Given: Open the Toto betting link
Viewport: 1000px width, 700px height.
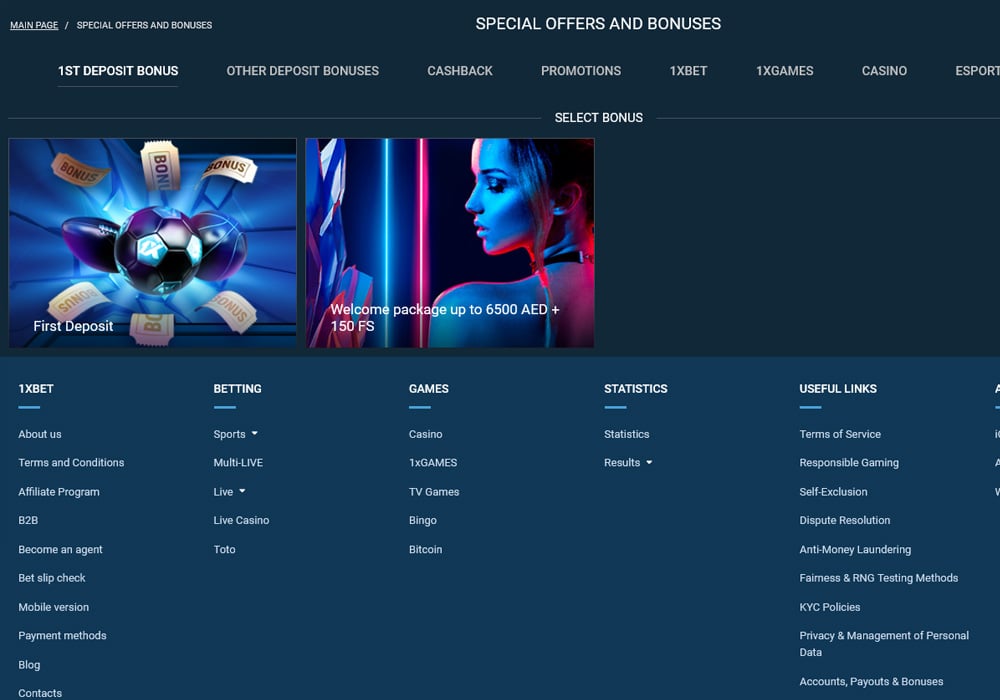Looking at the screenshot, I should coord(224,550).
